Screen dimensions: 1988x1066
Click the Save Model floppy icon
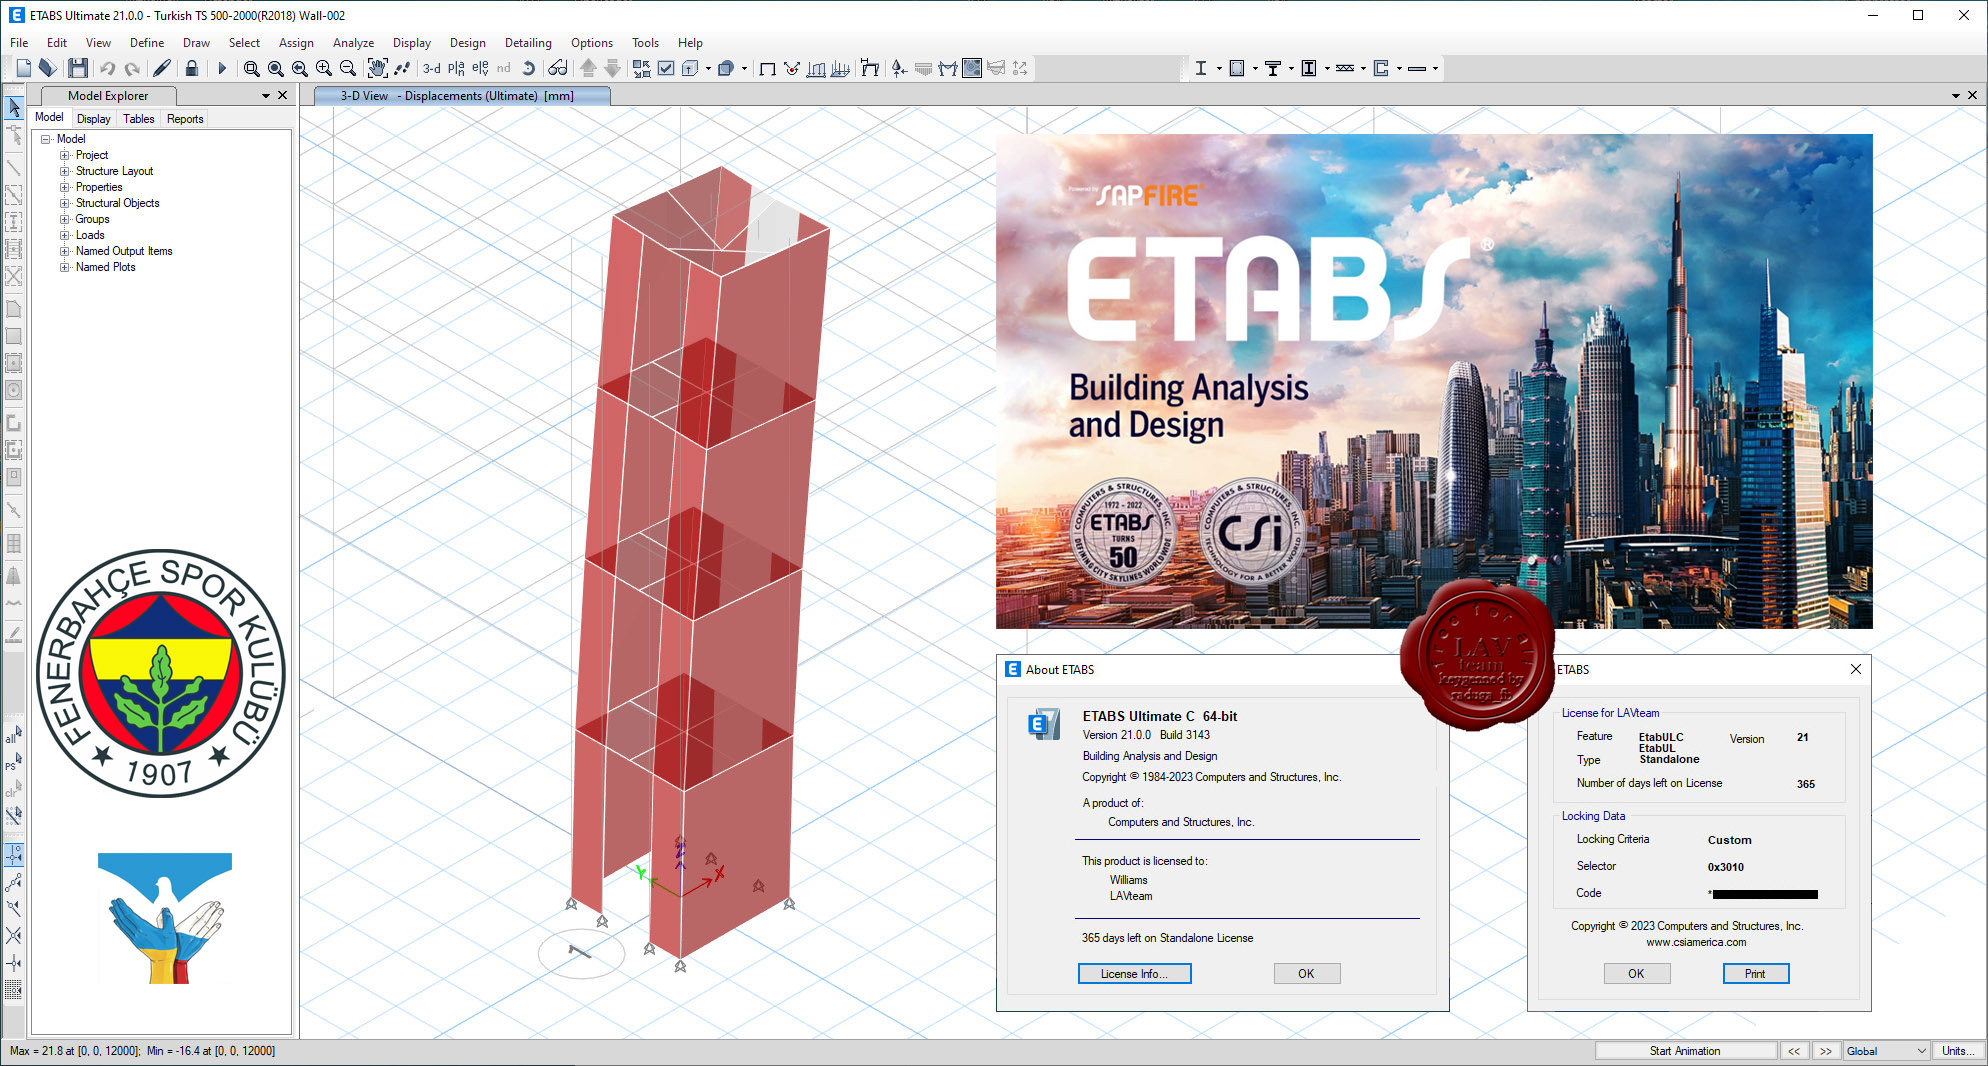(78, 68)
